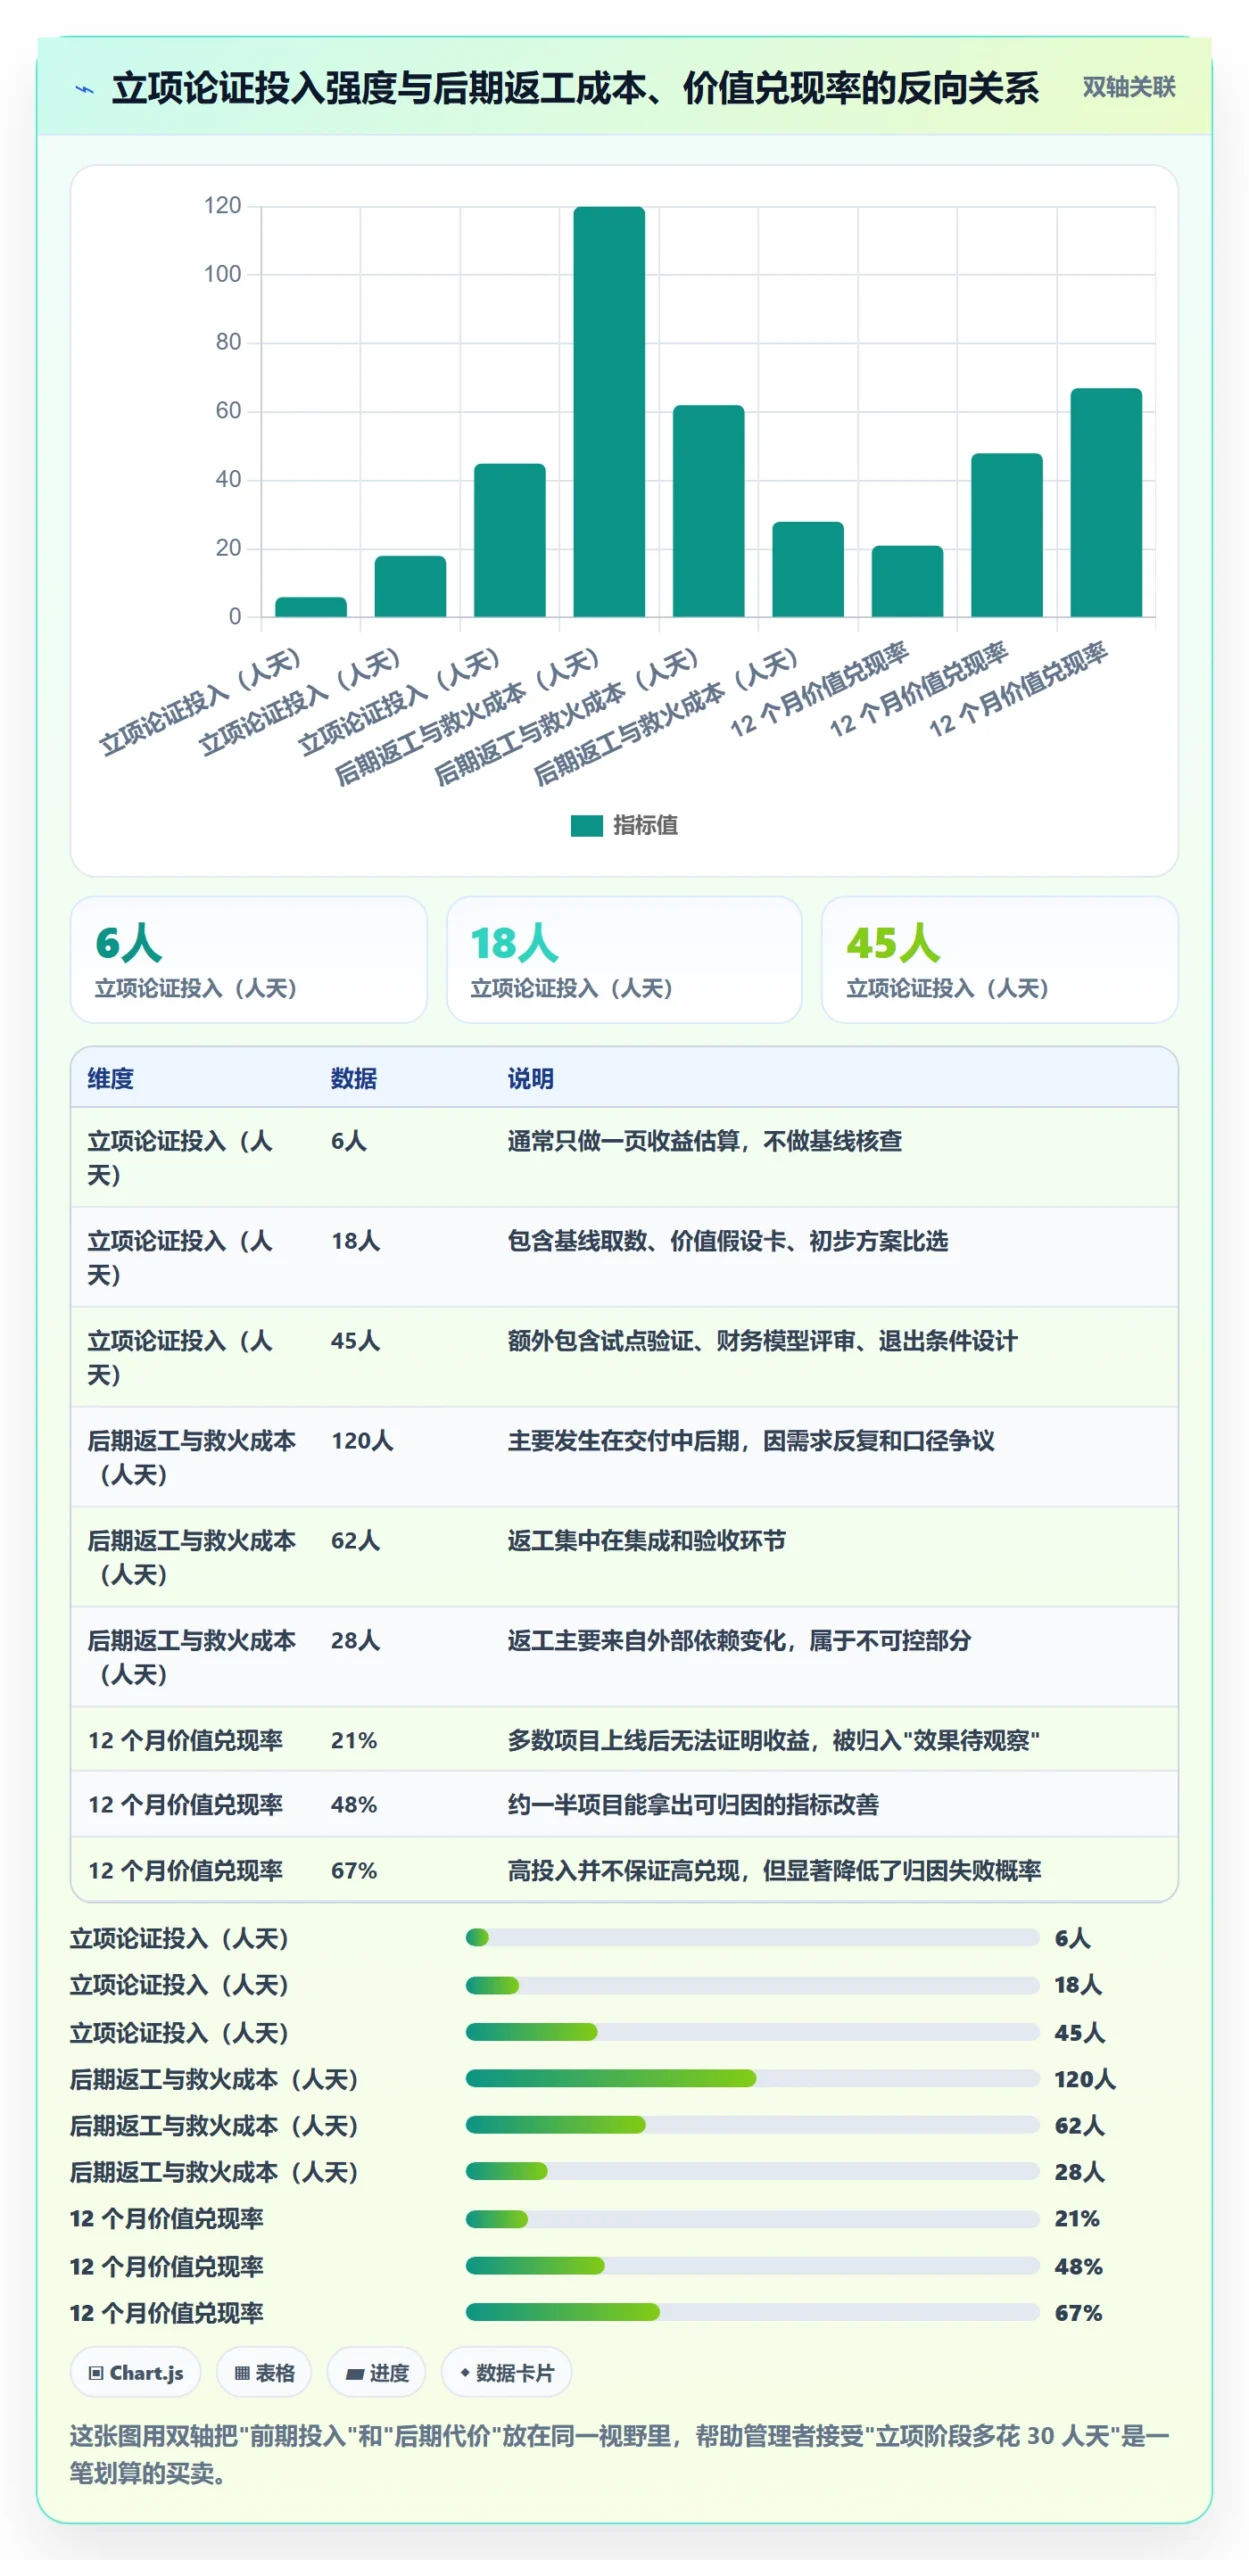
Task: Click the grid icon in the 表格 tag
Action: coord(242,2373)
